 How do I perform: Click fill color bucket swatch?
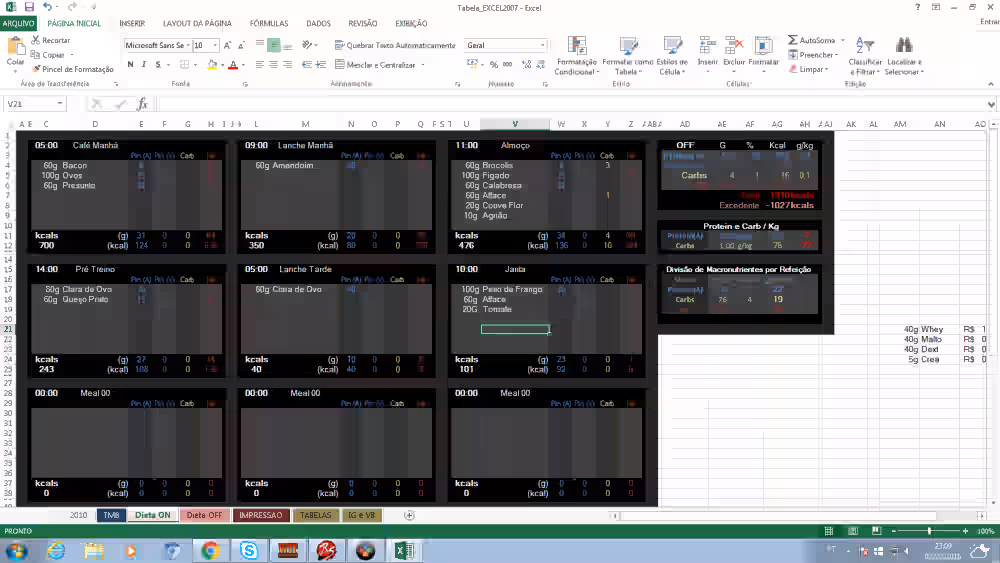tap(212, 64)
